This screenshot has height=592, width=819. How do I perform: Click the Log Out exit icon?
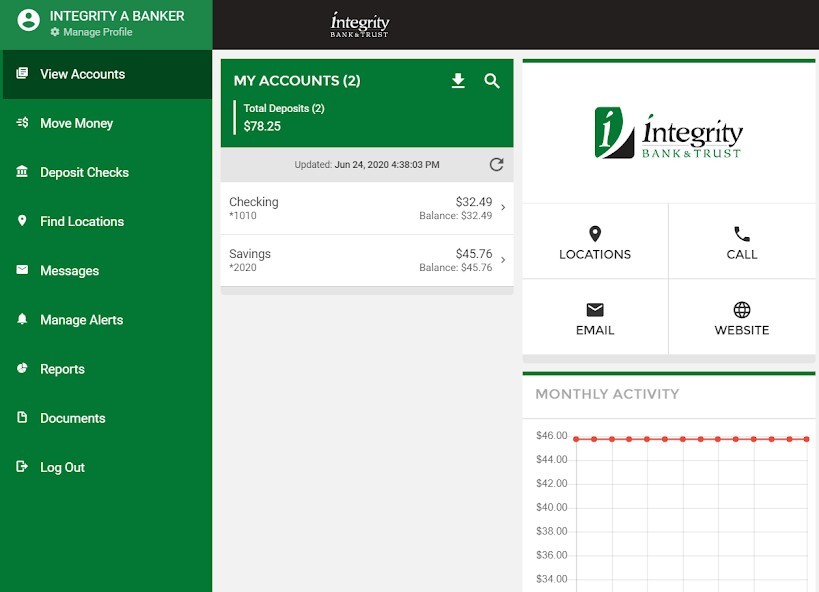22,466
